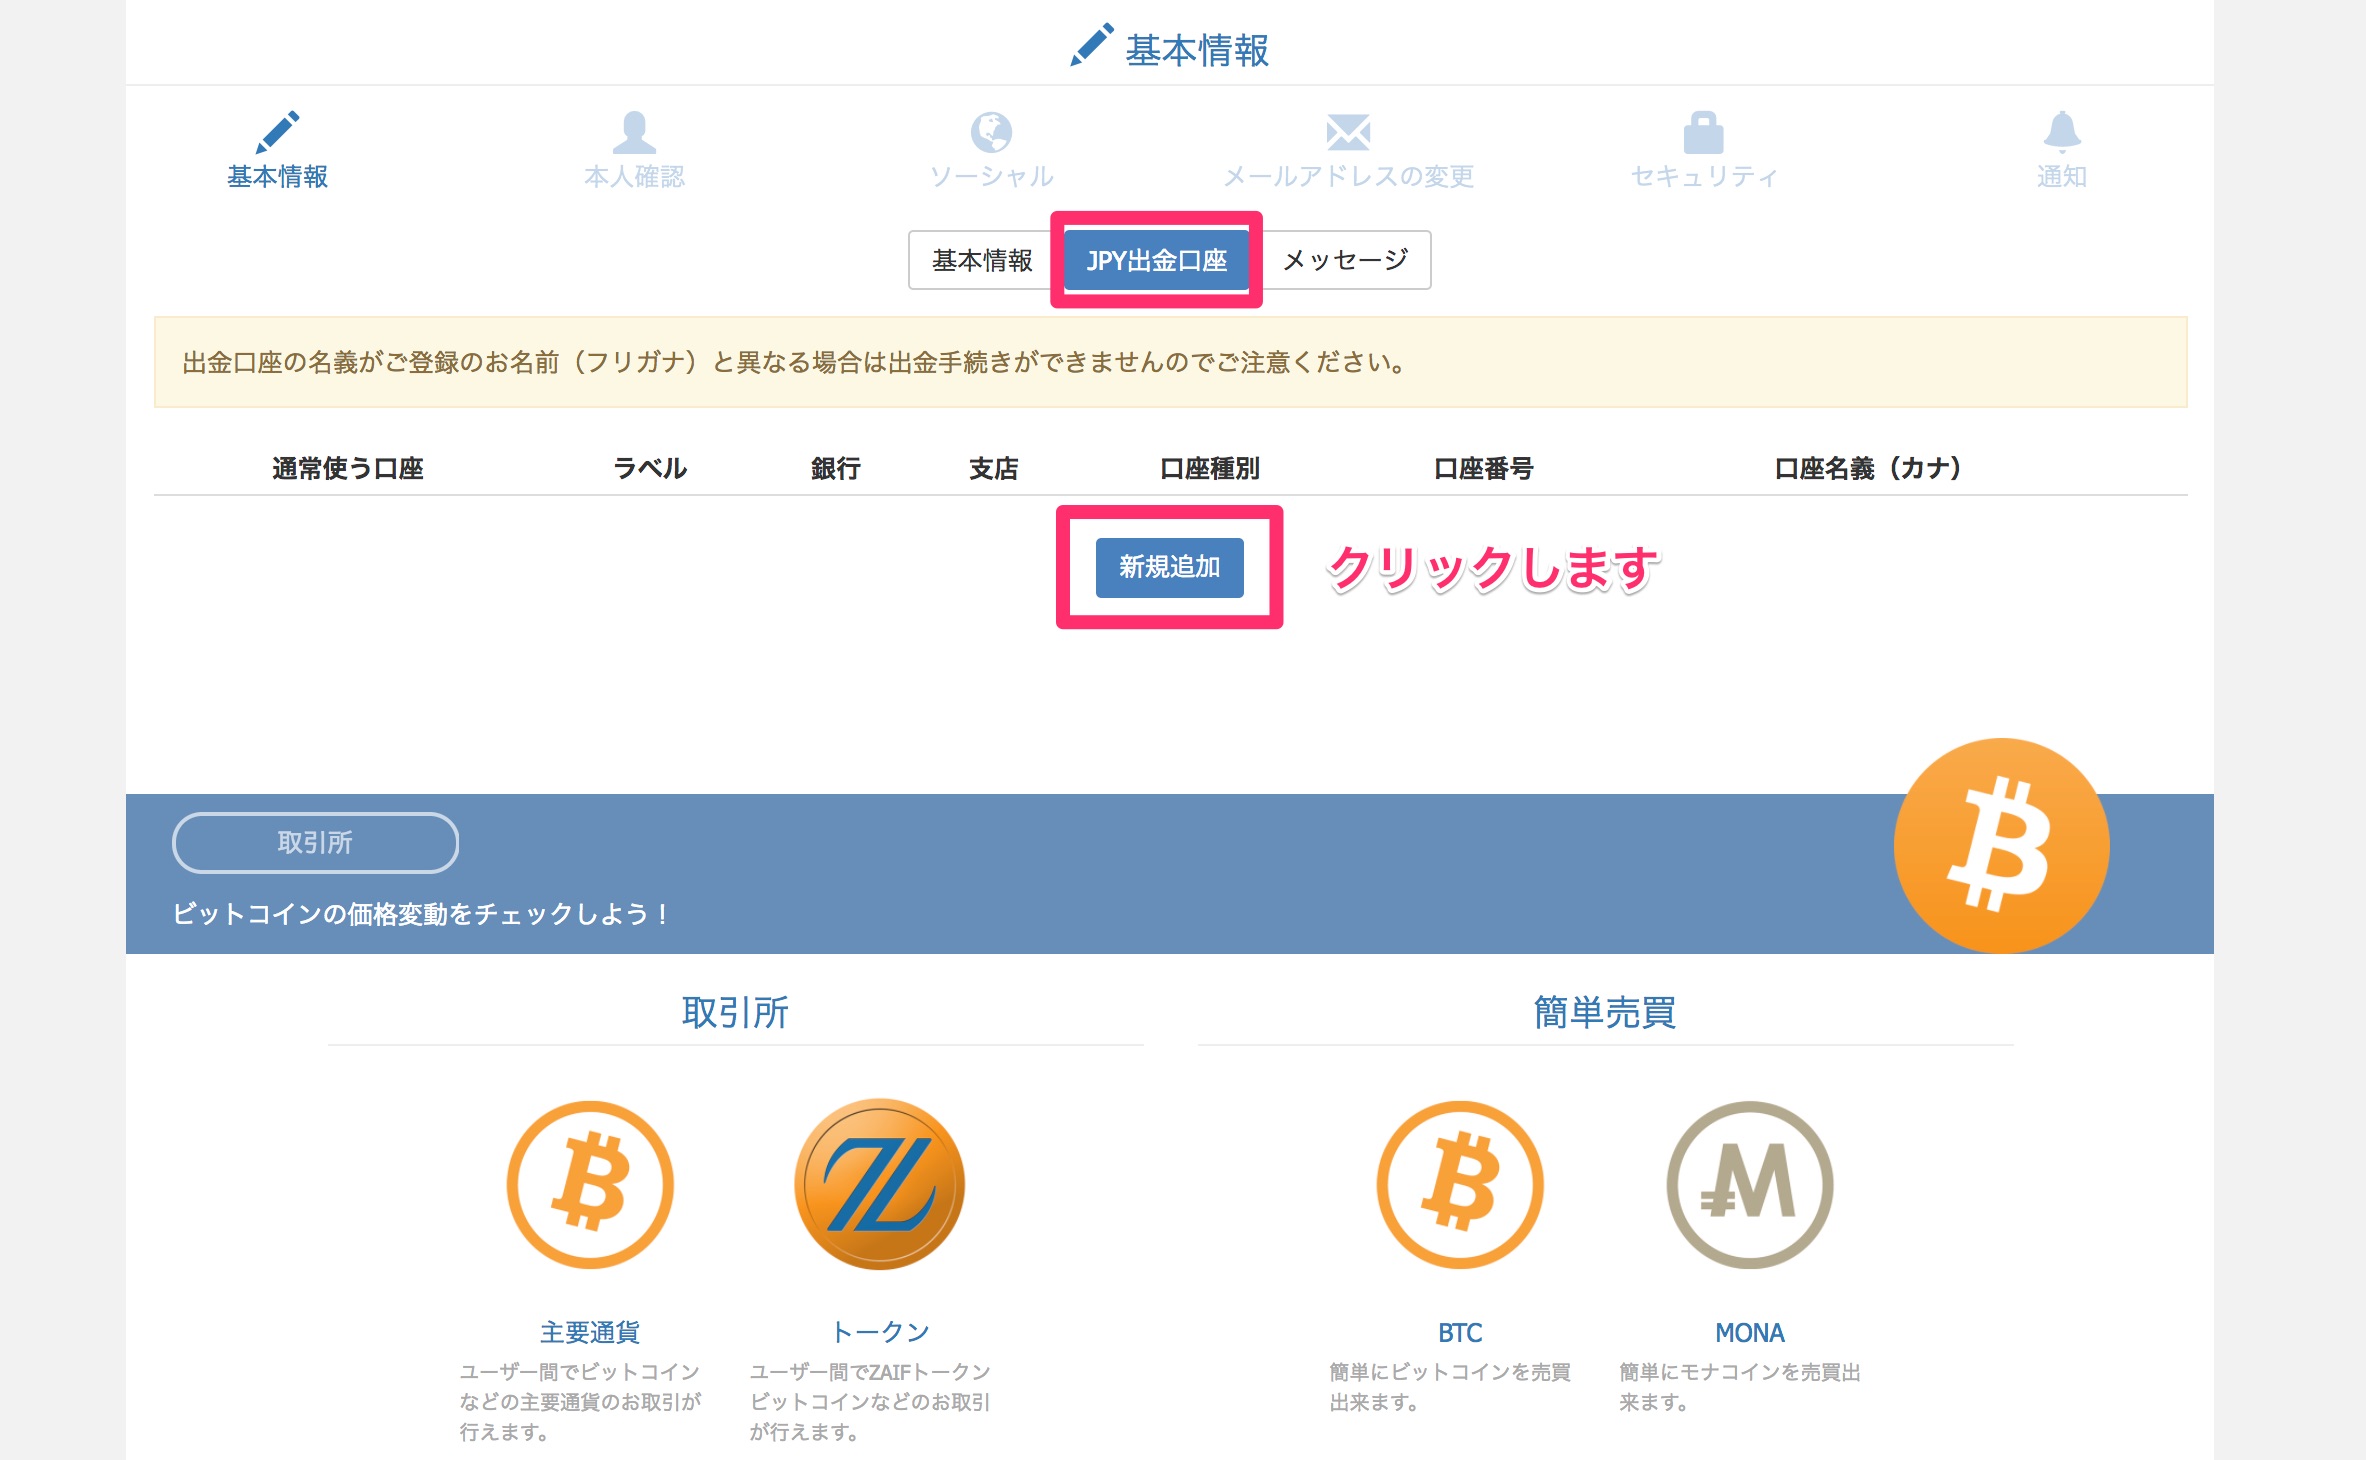Click the 取引所 section heading
This screenshot has width=2366, height=1460.
[x=735, y=1013]
